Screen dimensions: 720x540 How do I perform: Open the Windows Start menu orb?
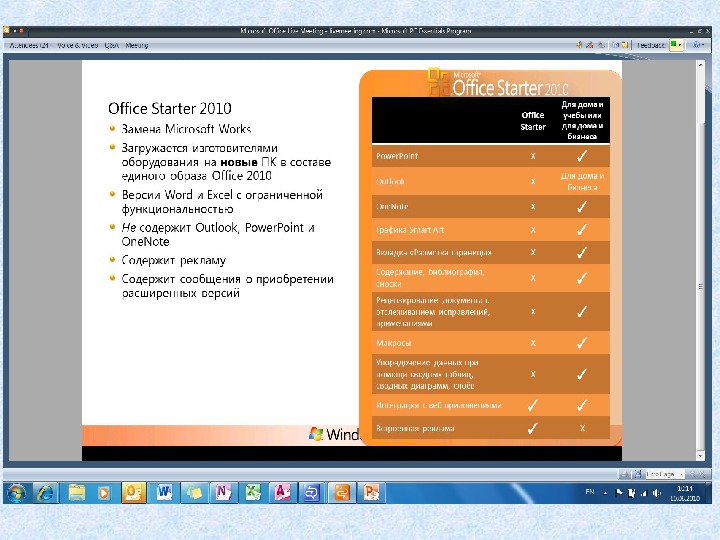pos(17,493)
